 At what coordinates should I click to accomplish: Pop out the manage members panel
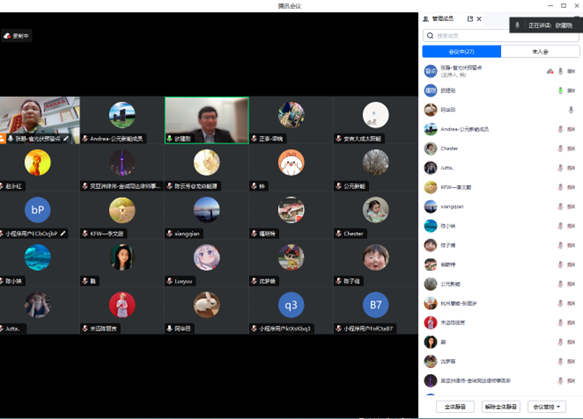pyautogui.click(x=470, y=19)
